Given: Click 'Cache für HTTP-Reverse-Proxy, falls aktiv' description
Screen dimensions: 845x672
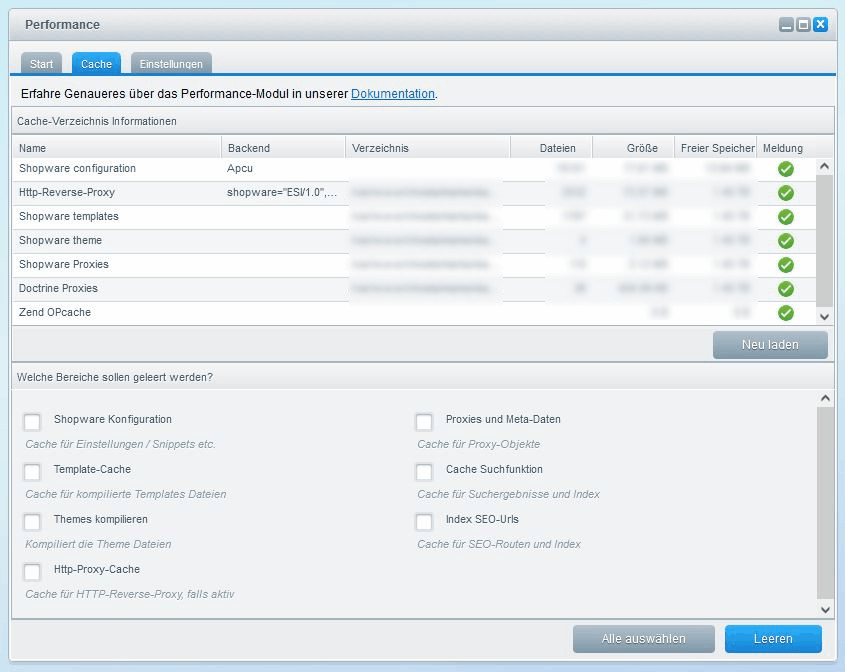Looking at the screenshot, I should pyautogui.click(x=130, y=594).
